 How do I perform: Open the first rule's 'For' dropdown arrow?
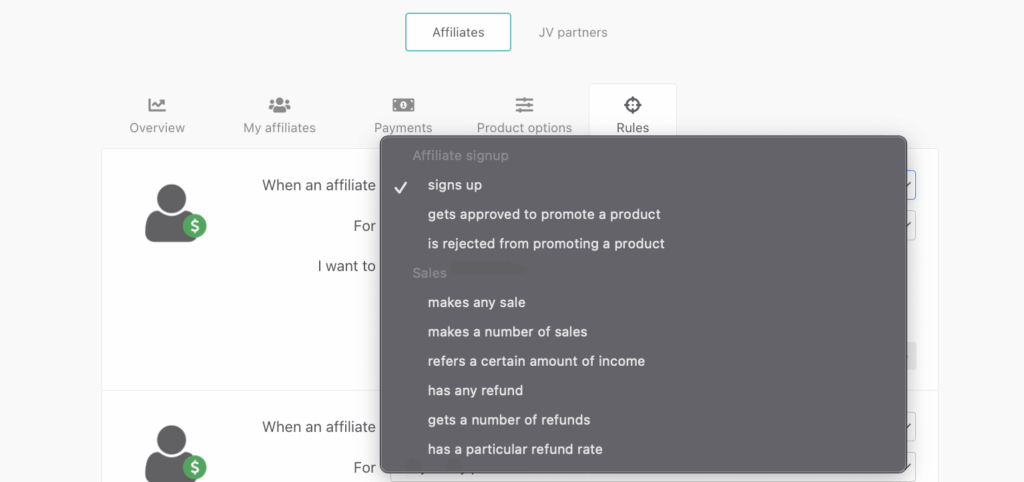911,226
